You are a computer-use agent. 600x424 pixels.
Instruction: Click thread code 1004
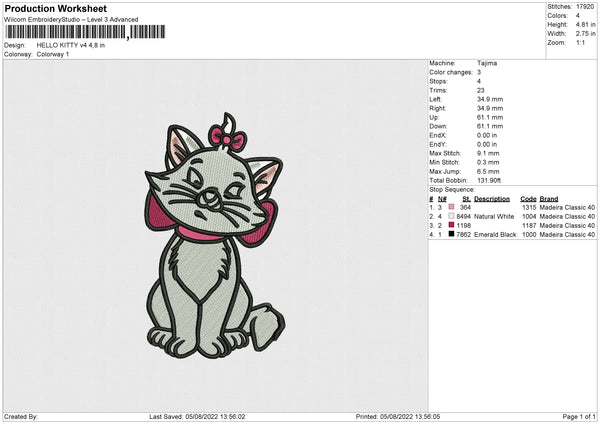pyautogui.click(x=529, y=217)
